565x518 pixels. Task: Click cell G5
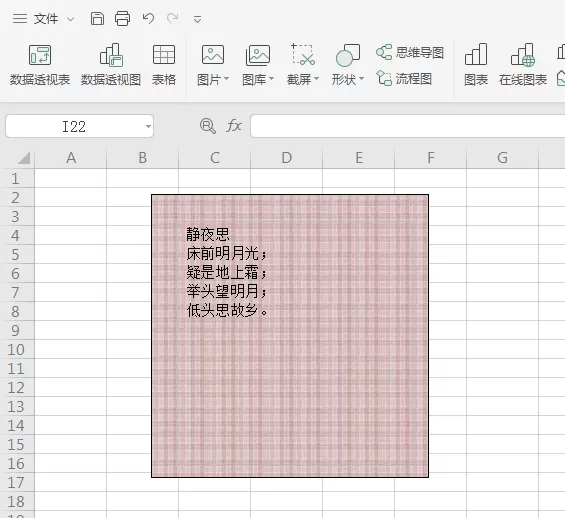[503, 254]
